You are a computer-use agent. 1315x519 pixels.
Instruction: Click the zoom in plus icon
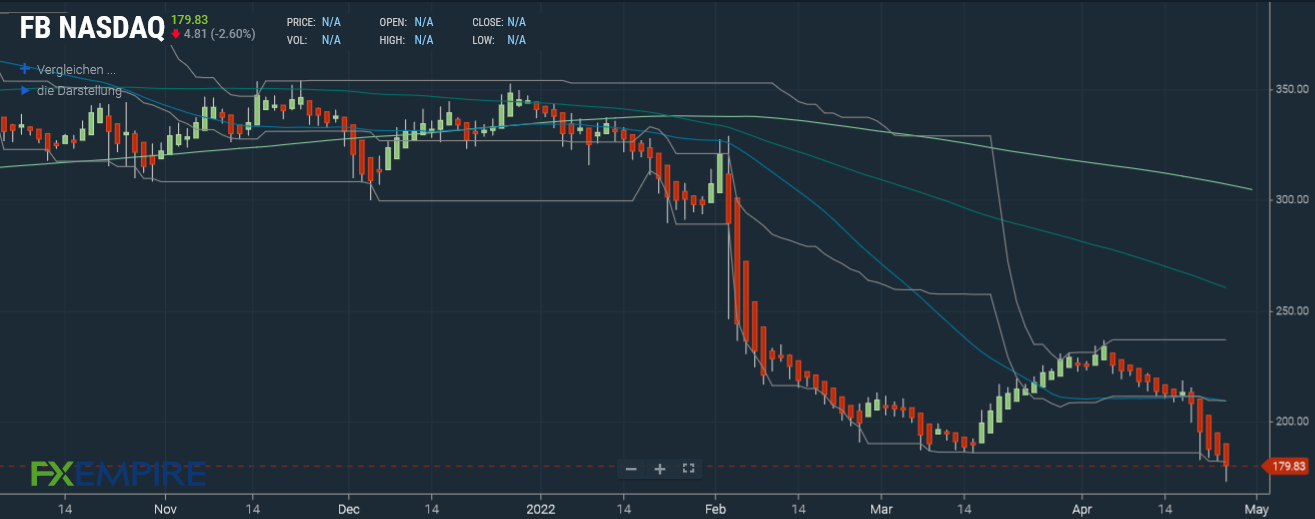click(660, 468)
